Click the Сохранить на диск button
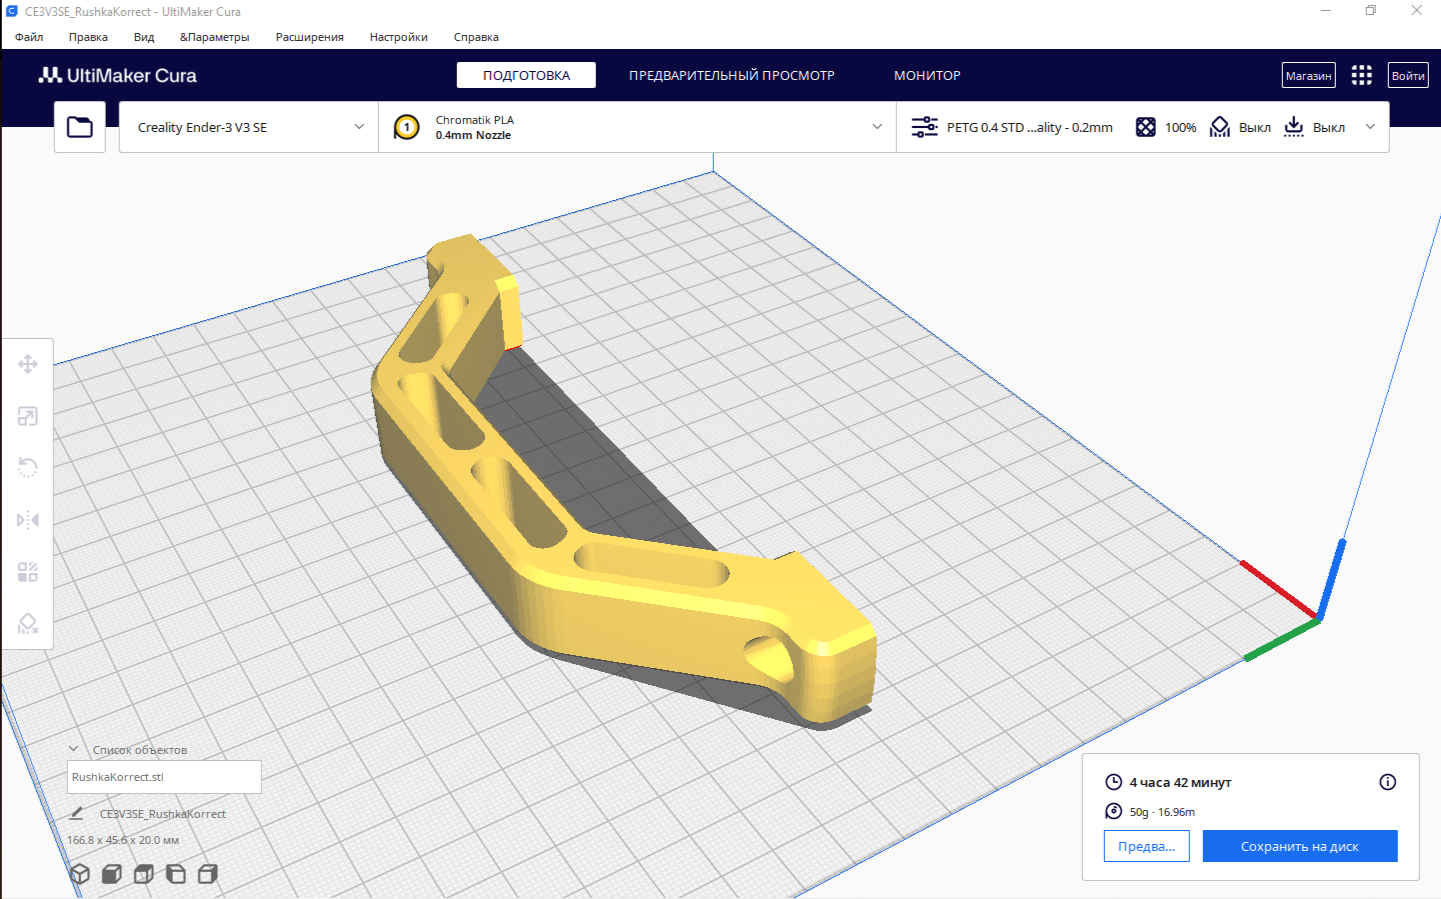The image size is (1441, 899). [x=1299, y=846]
